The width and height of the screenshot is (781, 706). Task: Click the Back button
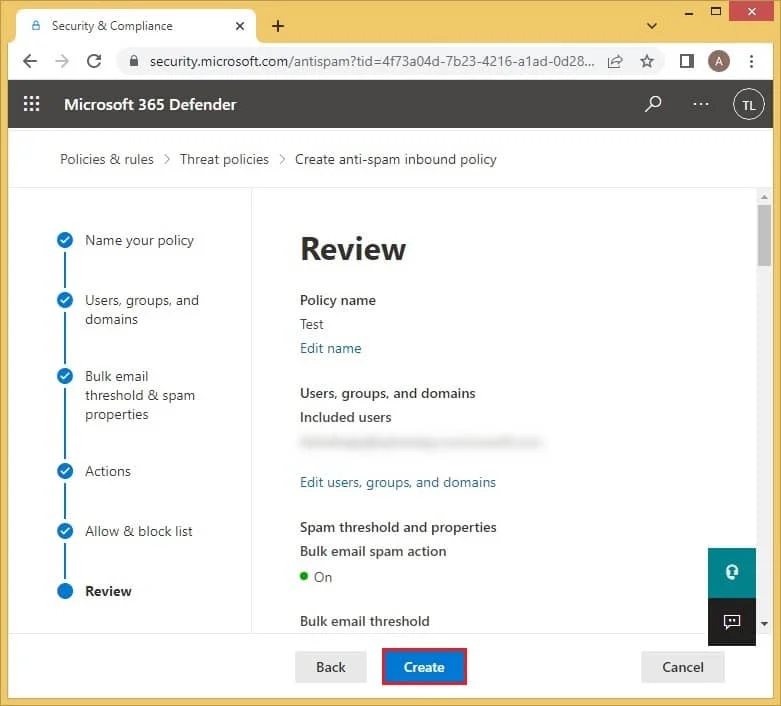click(331, 667)
